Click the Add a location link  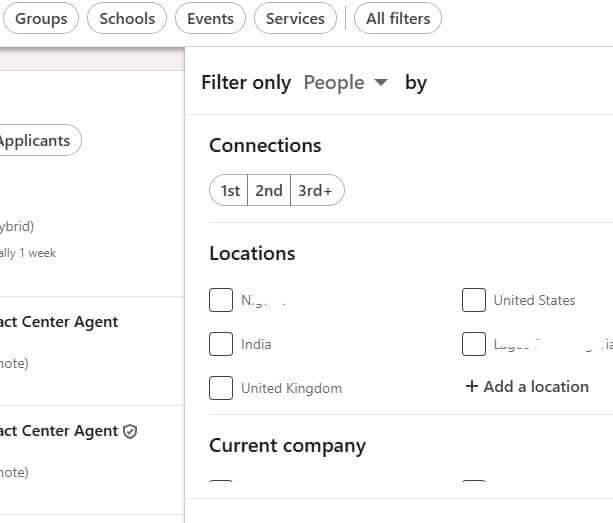[x=527, y=386]
